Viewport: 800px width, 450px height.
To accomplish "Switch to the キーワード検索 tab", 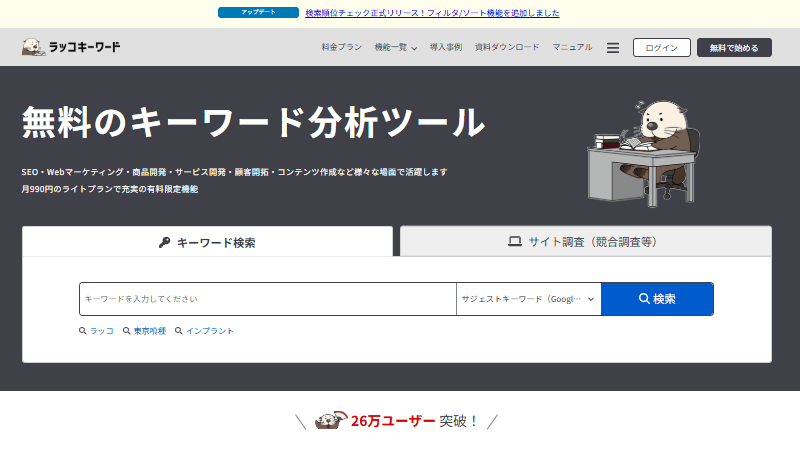I will point(208,241).
